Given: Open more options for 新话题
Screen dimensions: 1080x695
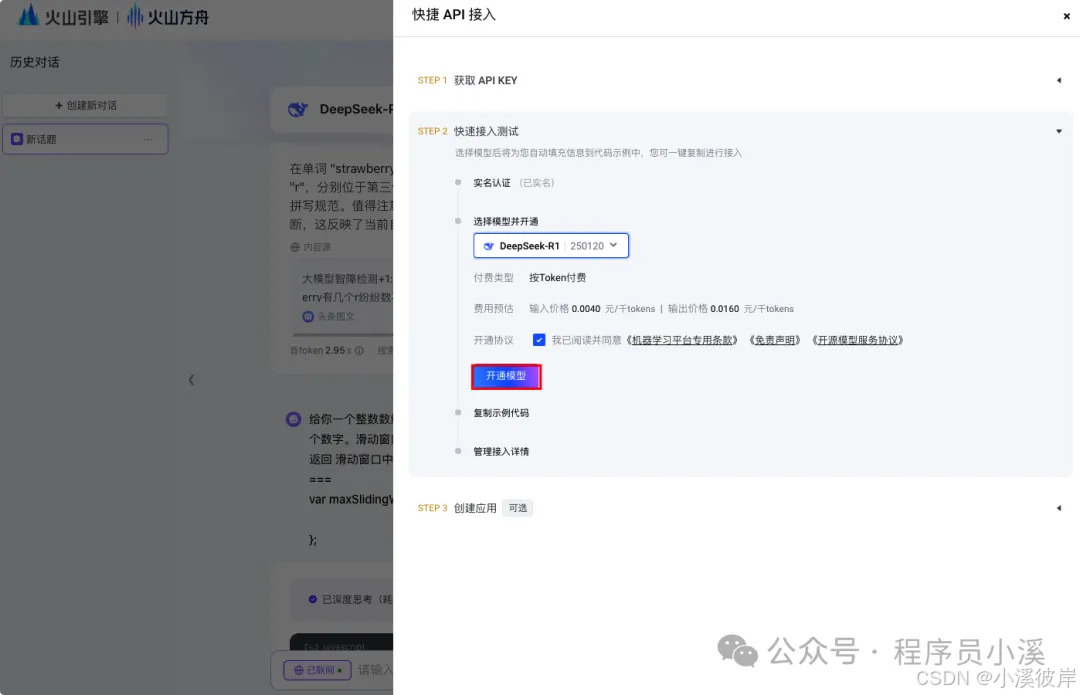Looking at the screenshot, I should pos(148,139).
